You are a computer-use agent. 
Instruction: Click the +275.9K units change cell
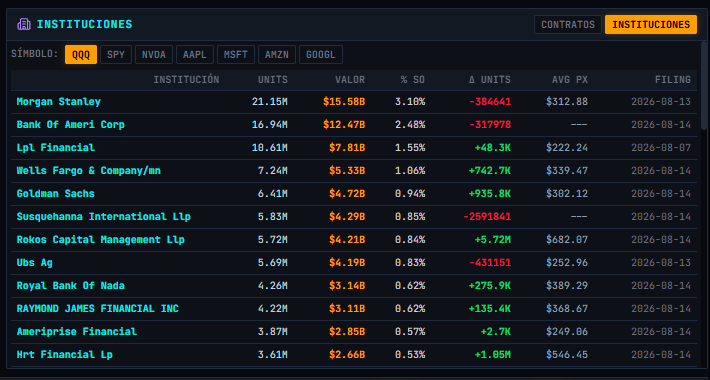click(490, 286)
